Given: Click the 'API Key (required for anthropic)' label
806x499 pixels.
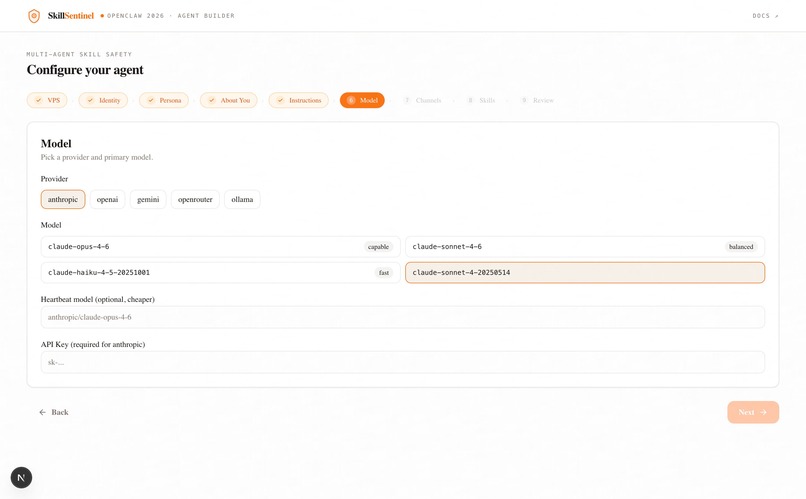Looking at the screenshot, I should 93,344.
